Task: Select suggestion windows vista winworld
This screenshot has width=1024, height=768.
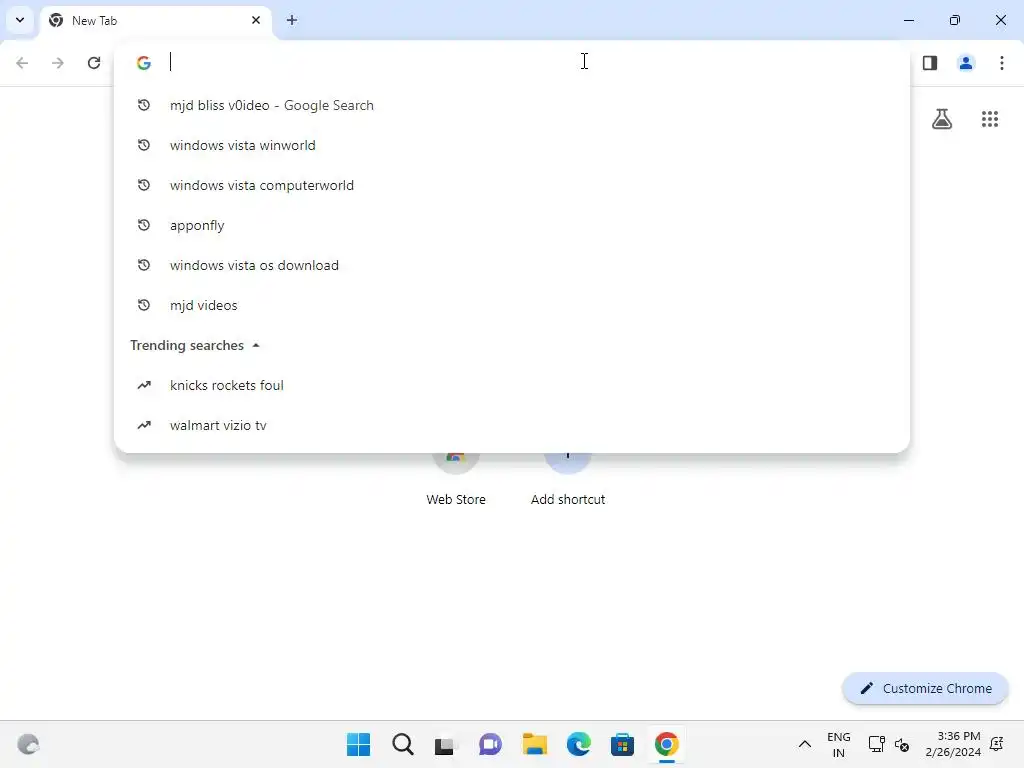Action: (512, 145)
